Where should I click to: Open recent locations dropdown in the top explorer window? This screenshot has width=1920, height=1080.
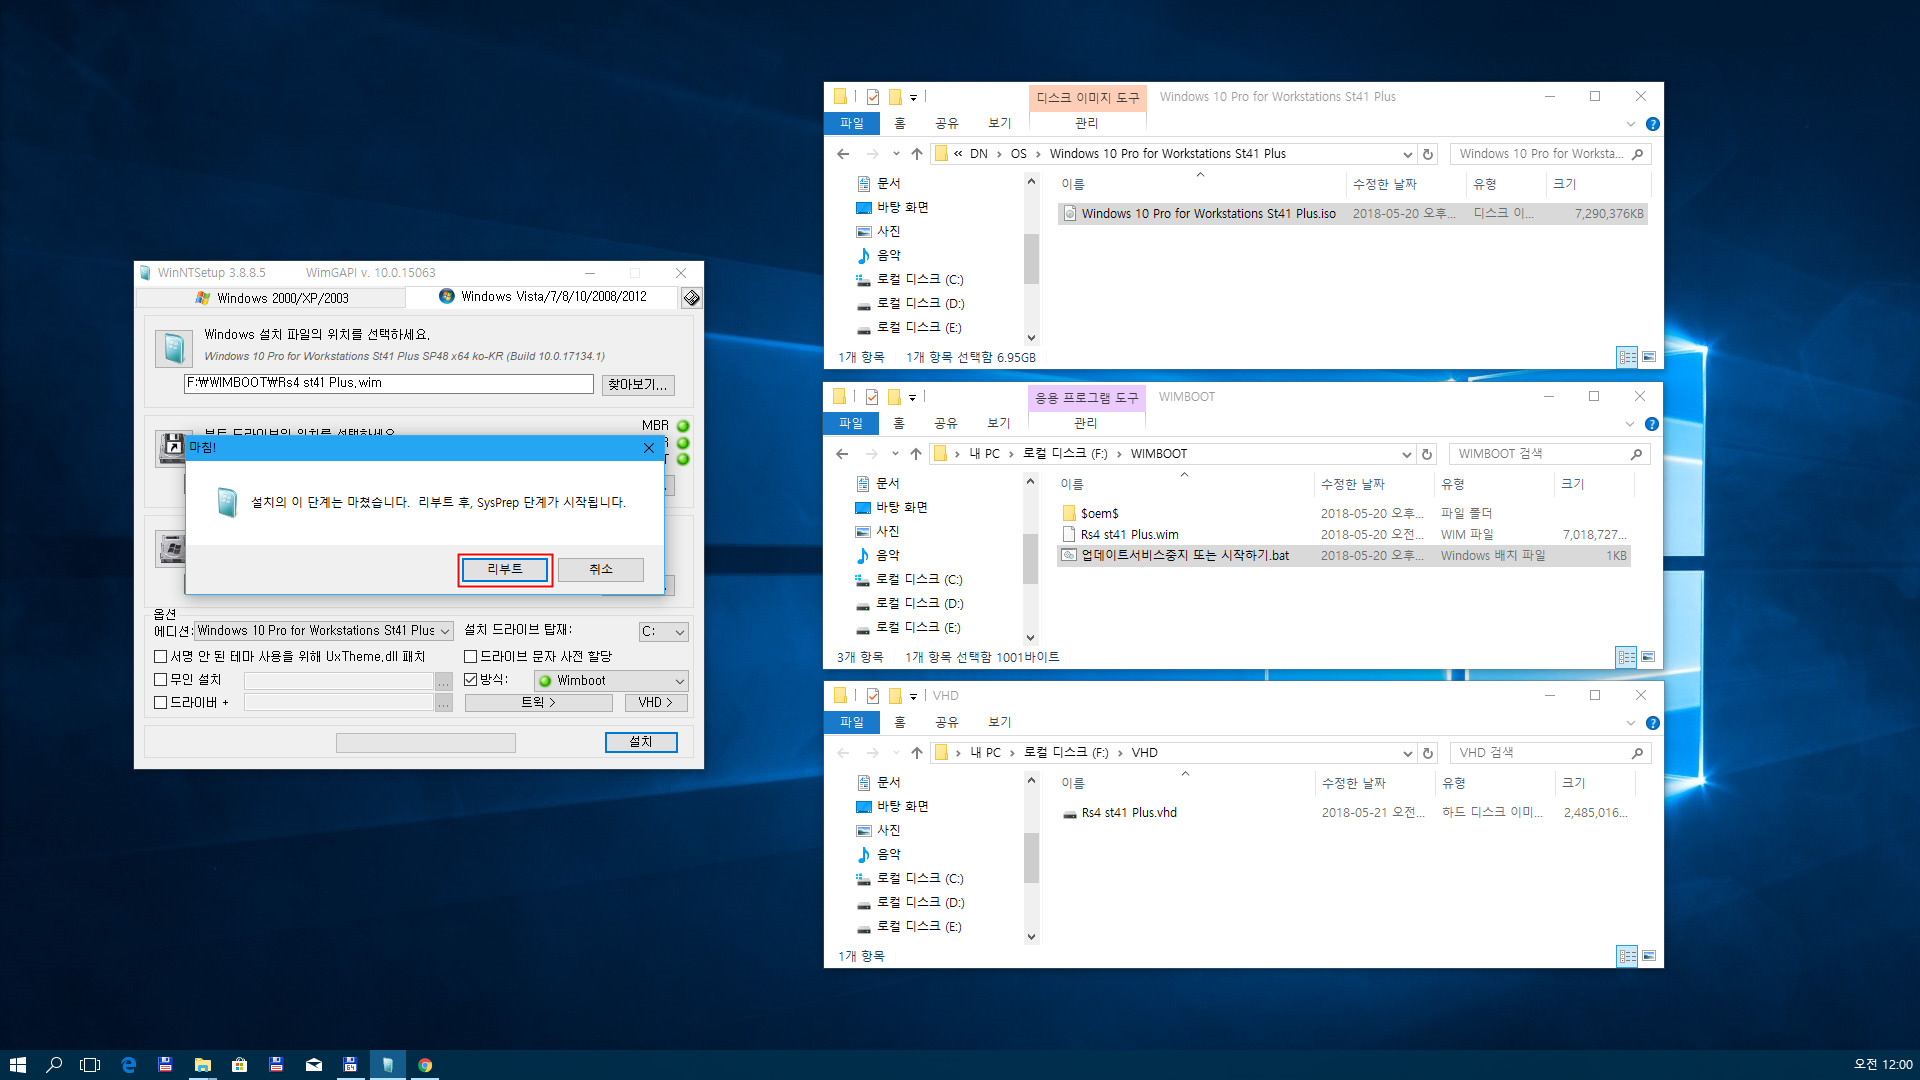896,154
